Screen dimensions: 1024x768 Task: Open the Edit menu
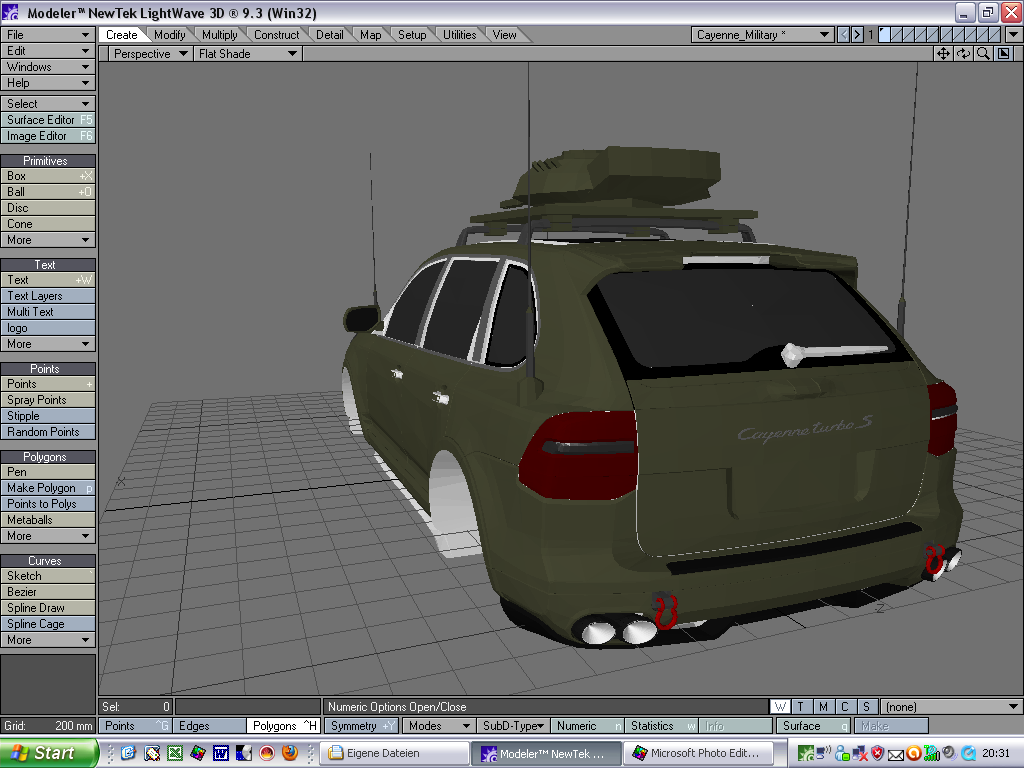click(x=48, y=51)
